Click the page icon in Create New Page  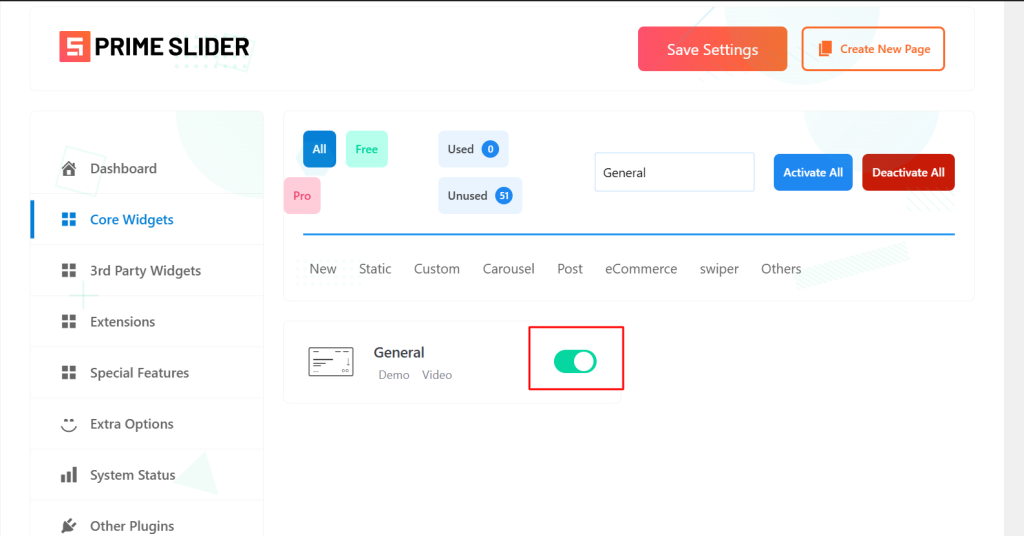pyautogui.click(x=825, y=49)
